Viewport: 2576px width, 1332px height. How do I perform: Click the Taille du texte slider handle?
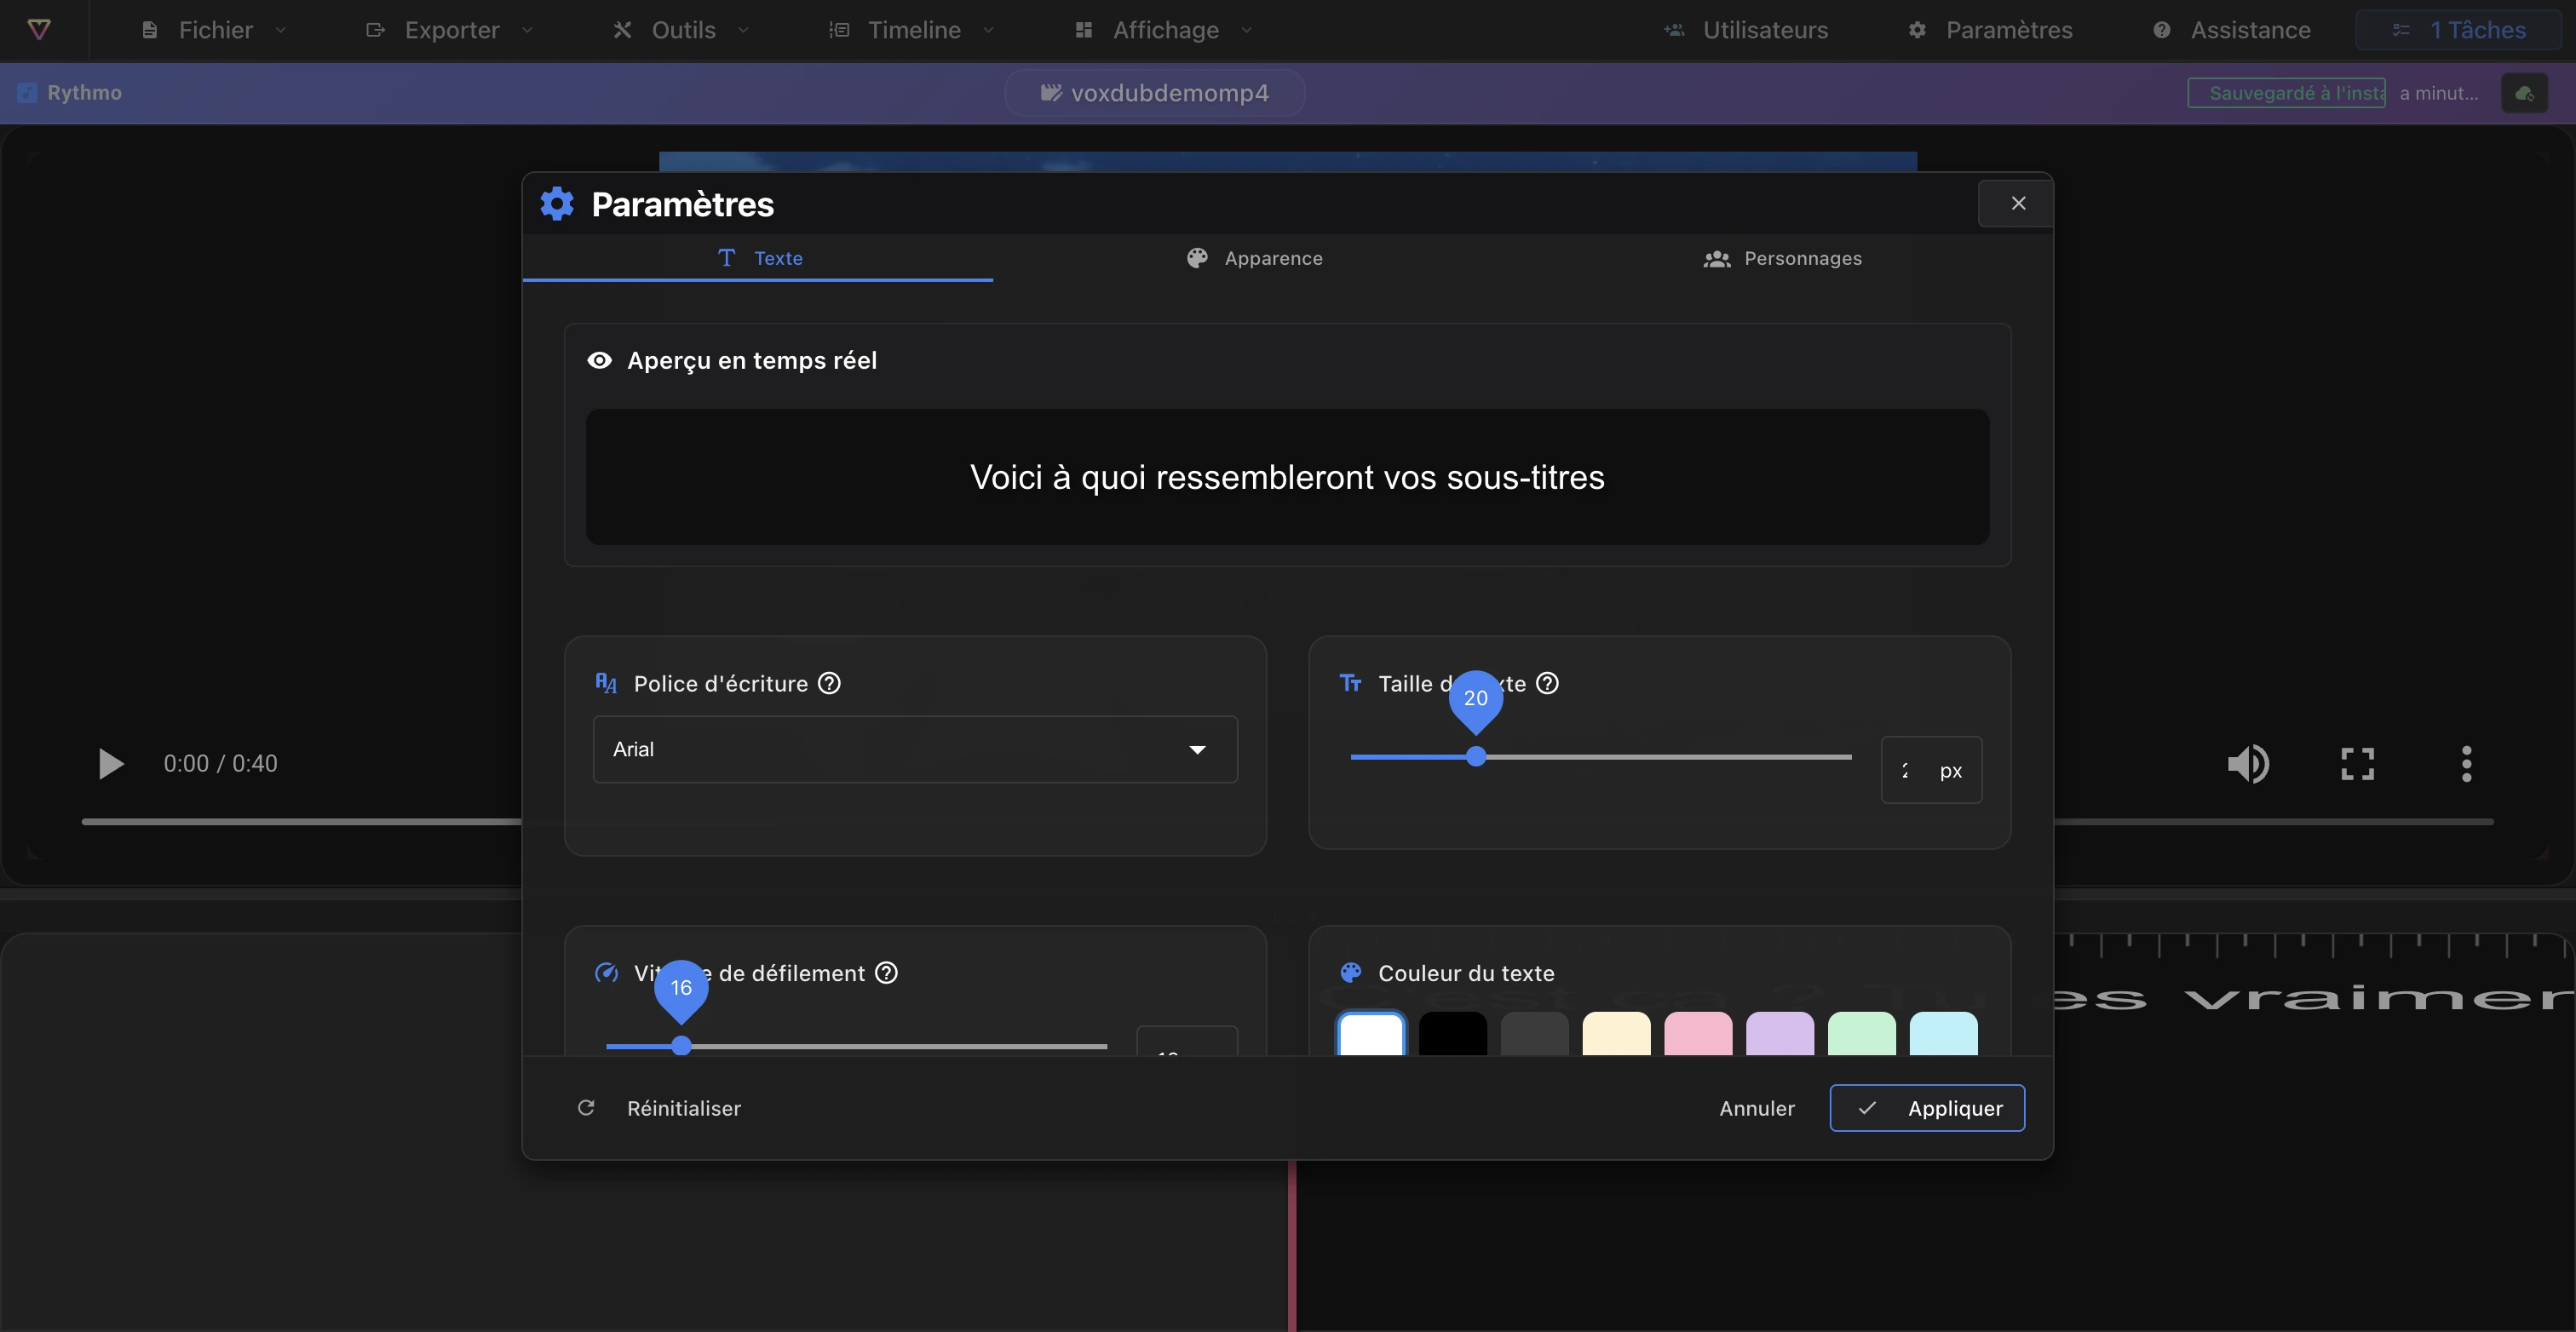coord(1476,757)
